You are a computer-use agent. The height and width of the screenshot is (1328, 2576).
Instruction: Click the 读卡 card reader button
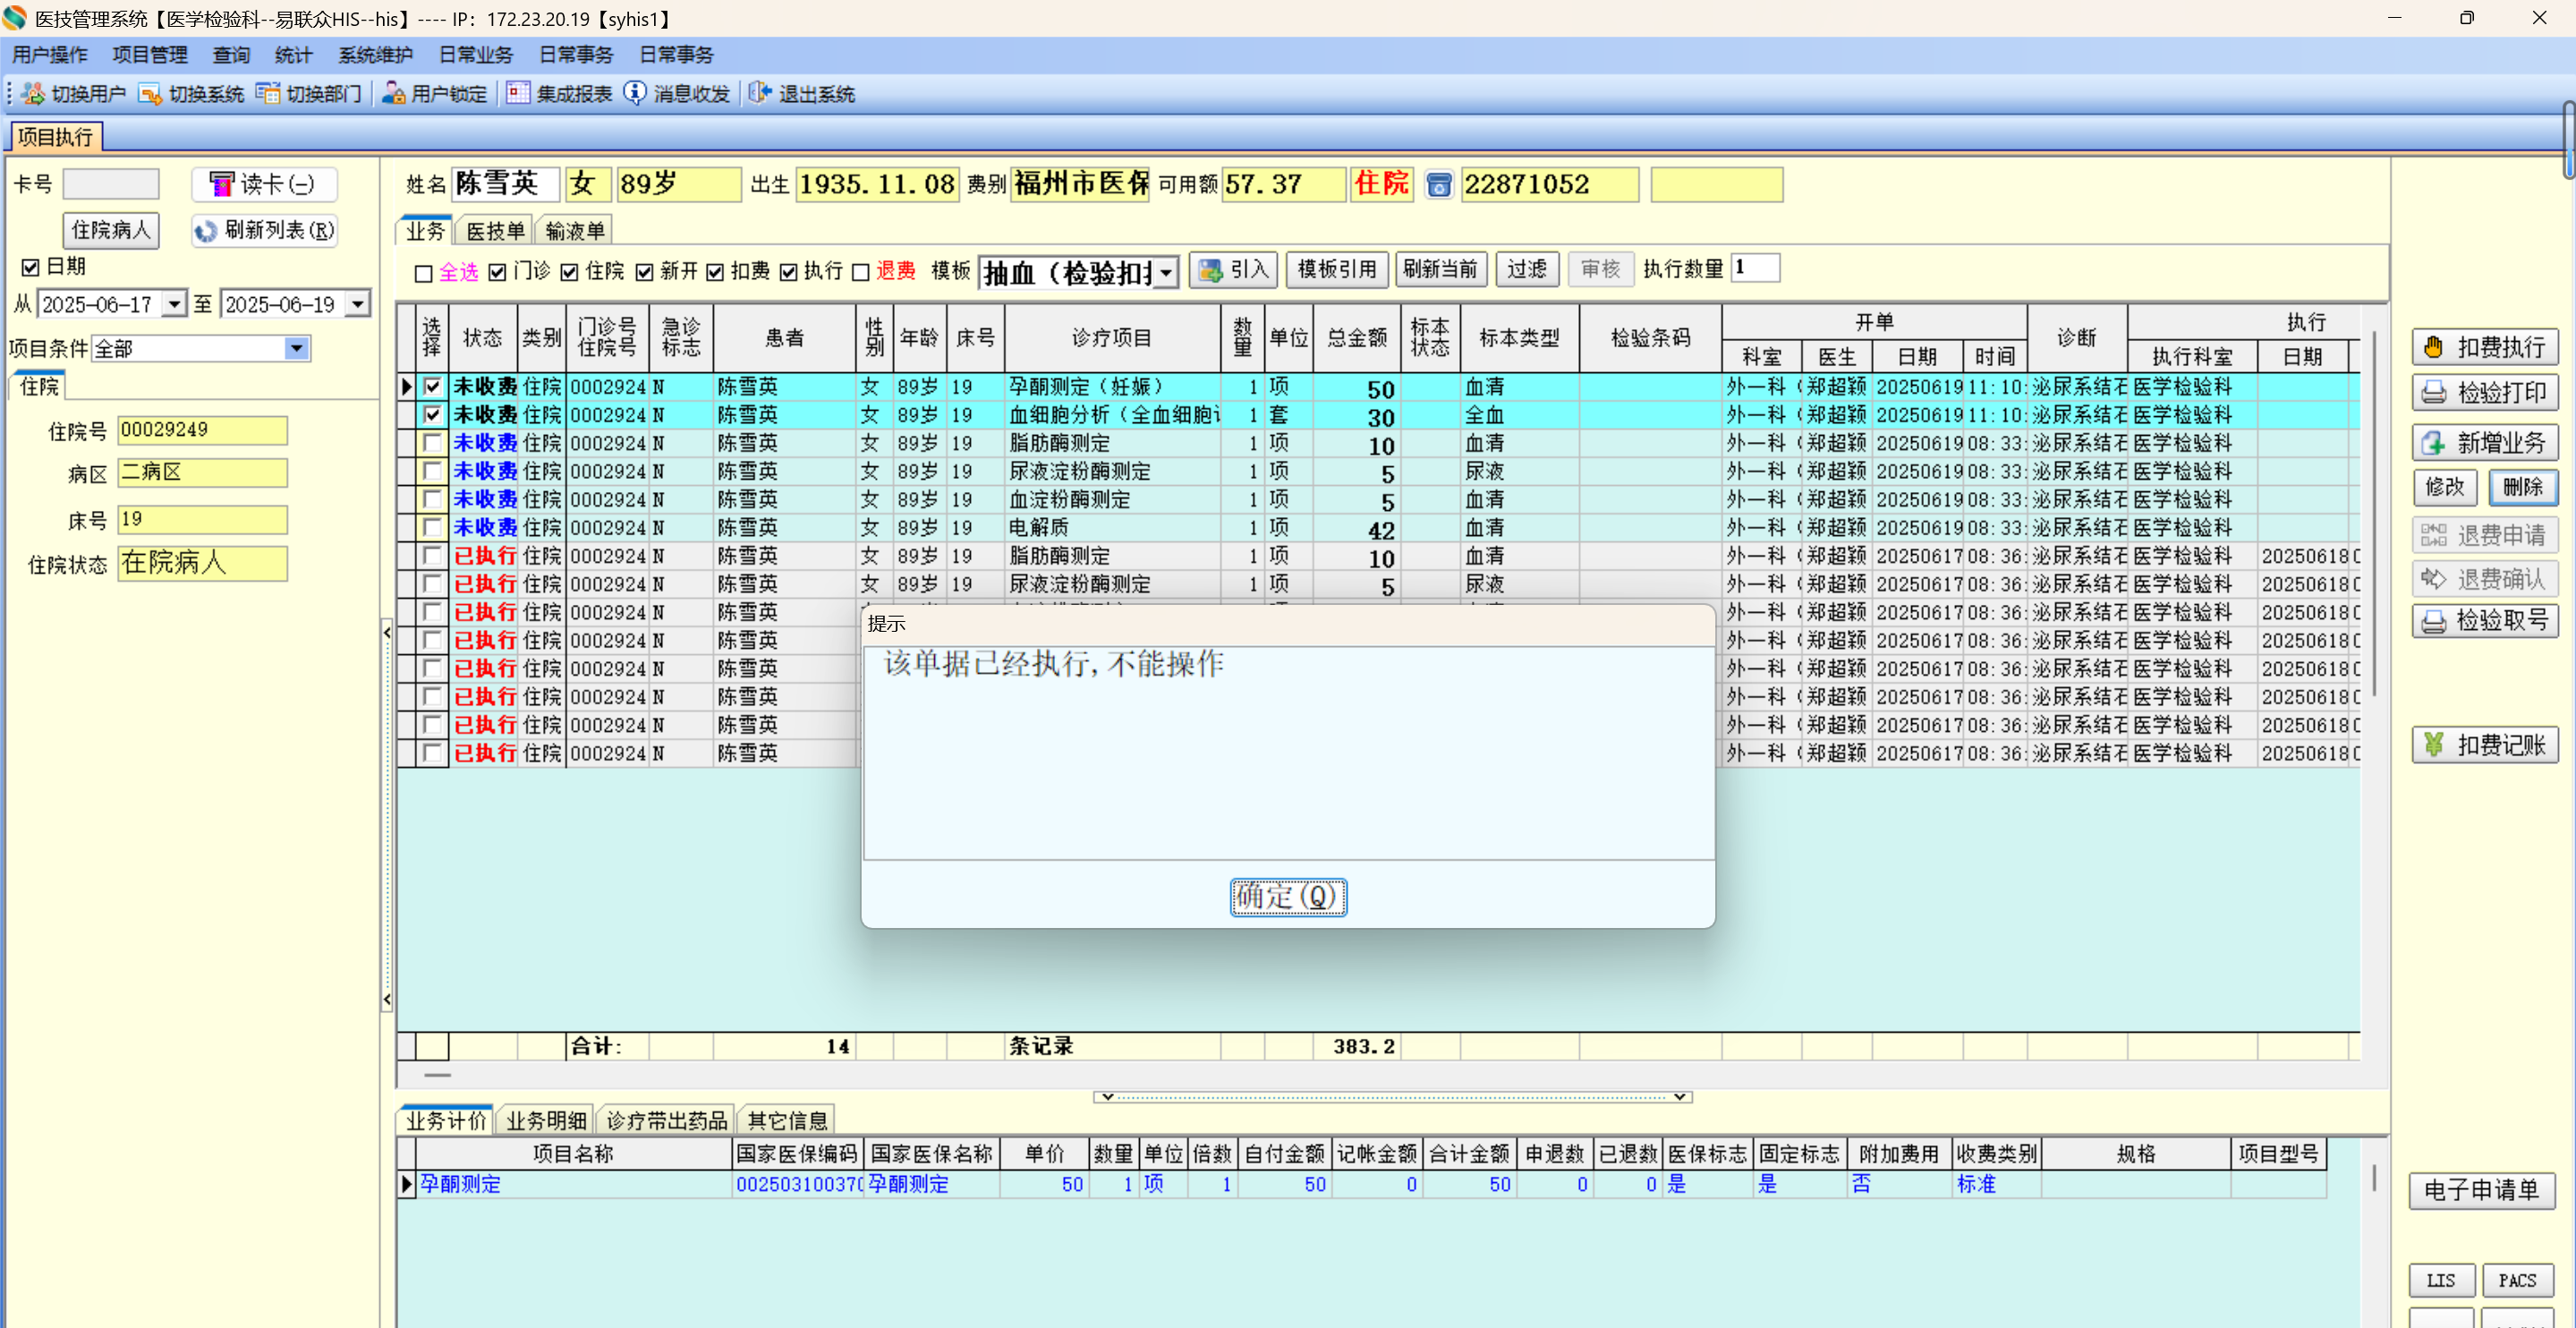[x=264, y=184]
